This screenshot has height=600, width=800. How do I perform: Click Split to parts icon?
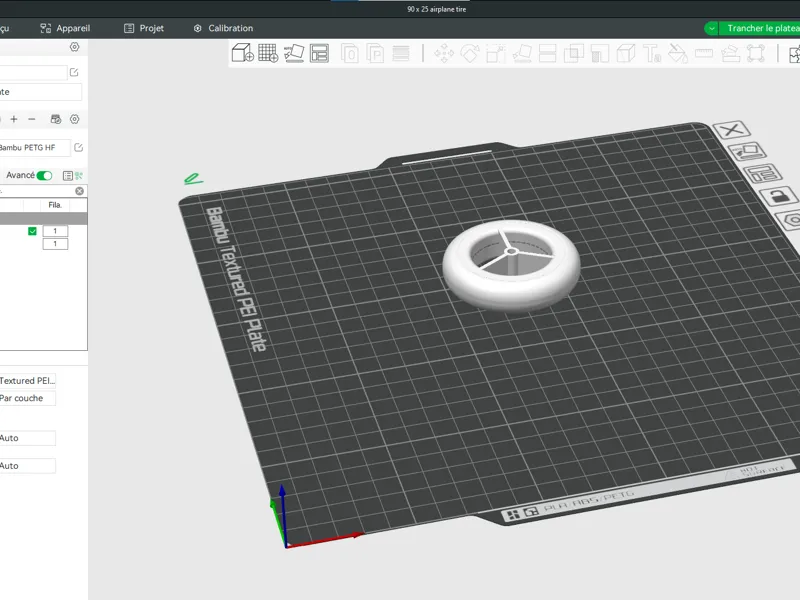tap(375, 53)
